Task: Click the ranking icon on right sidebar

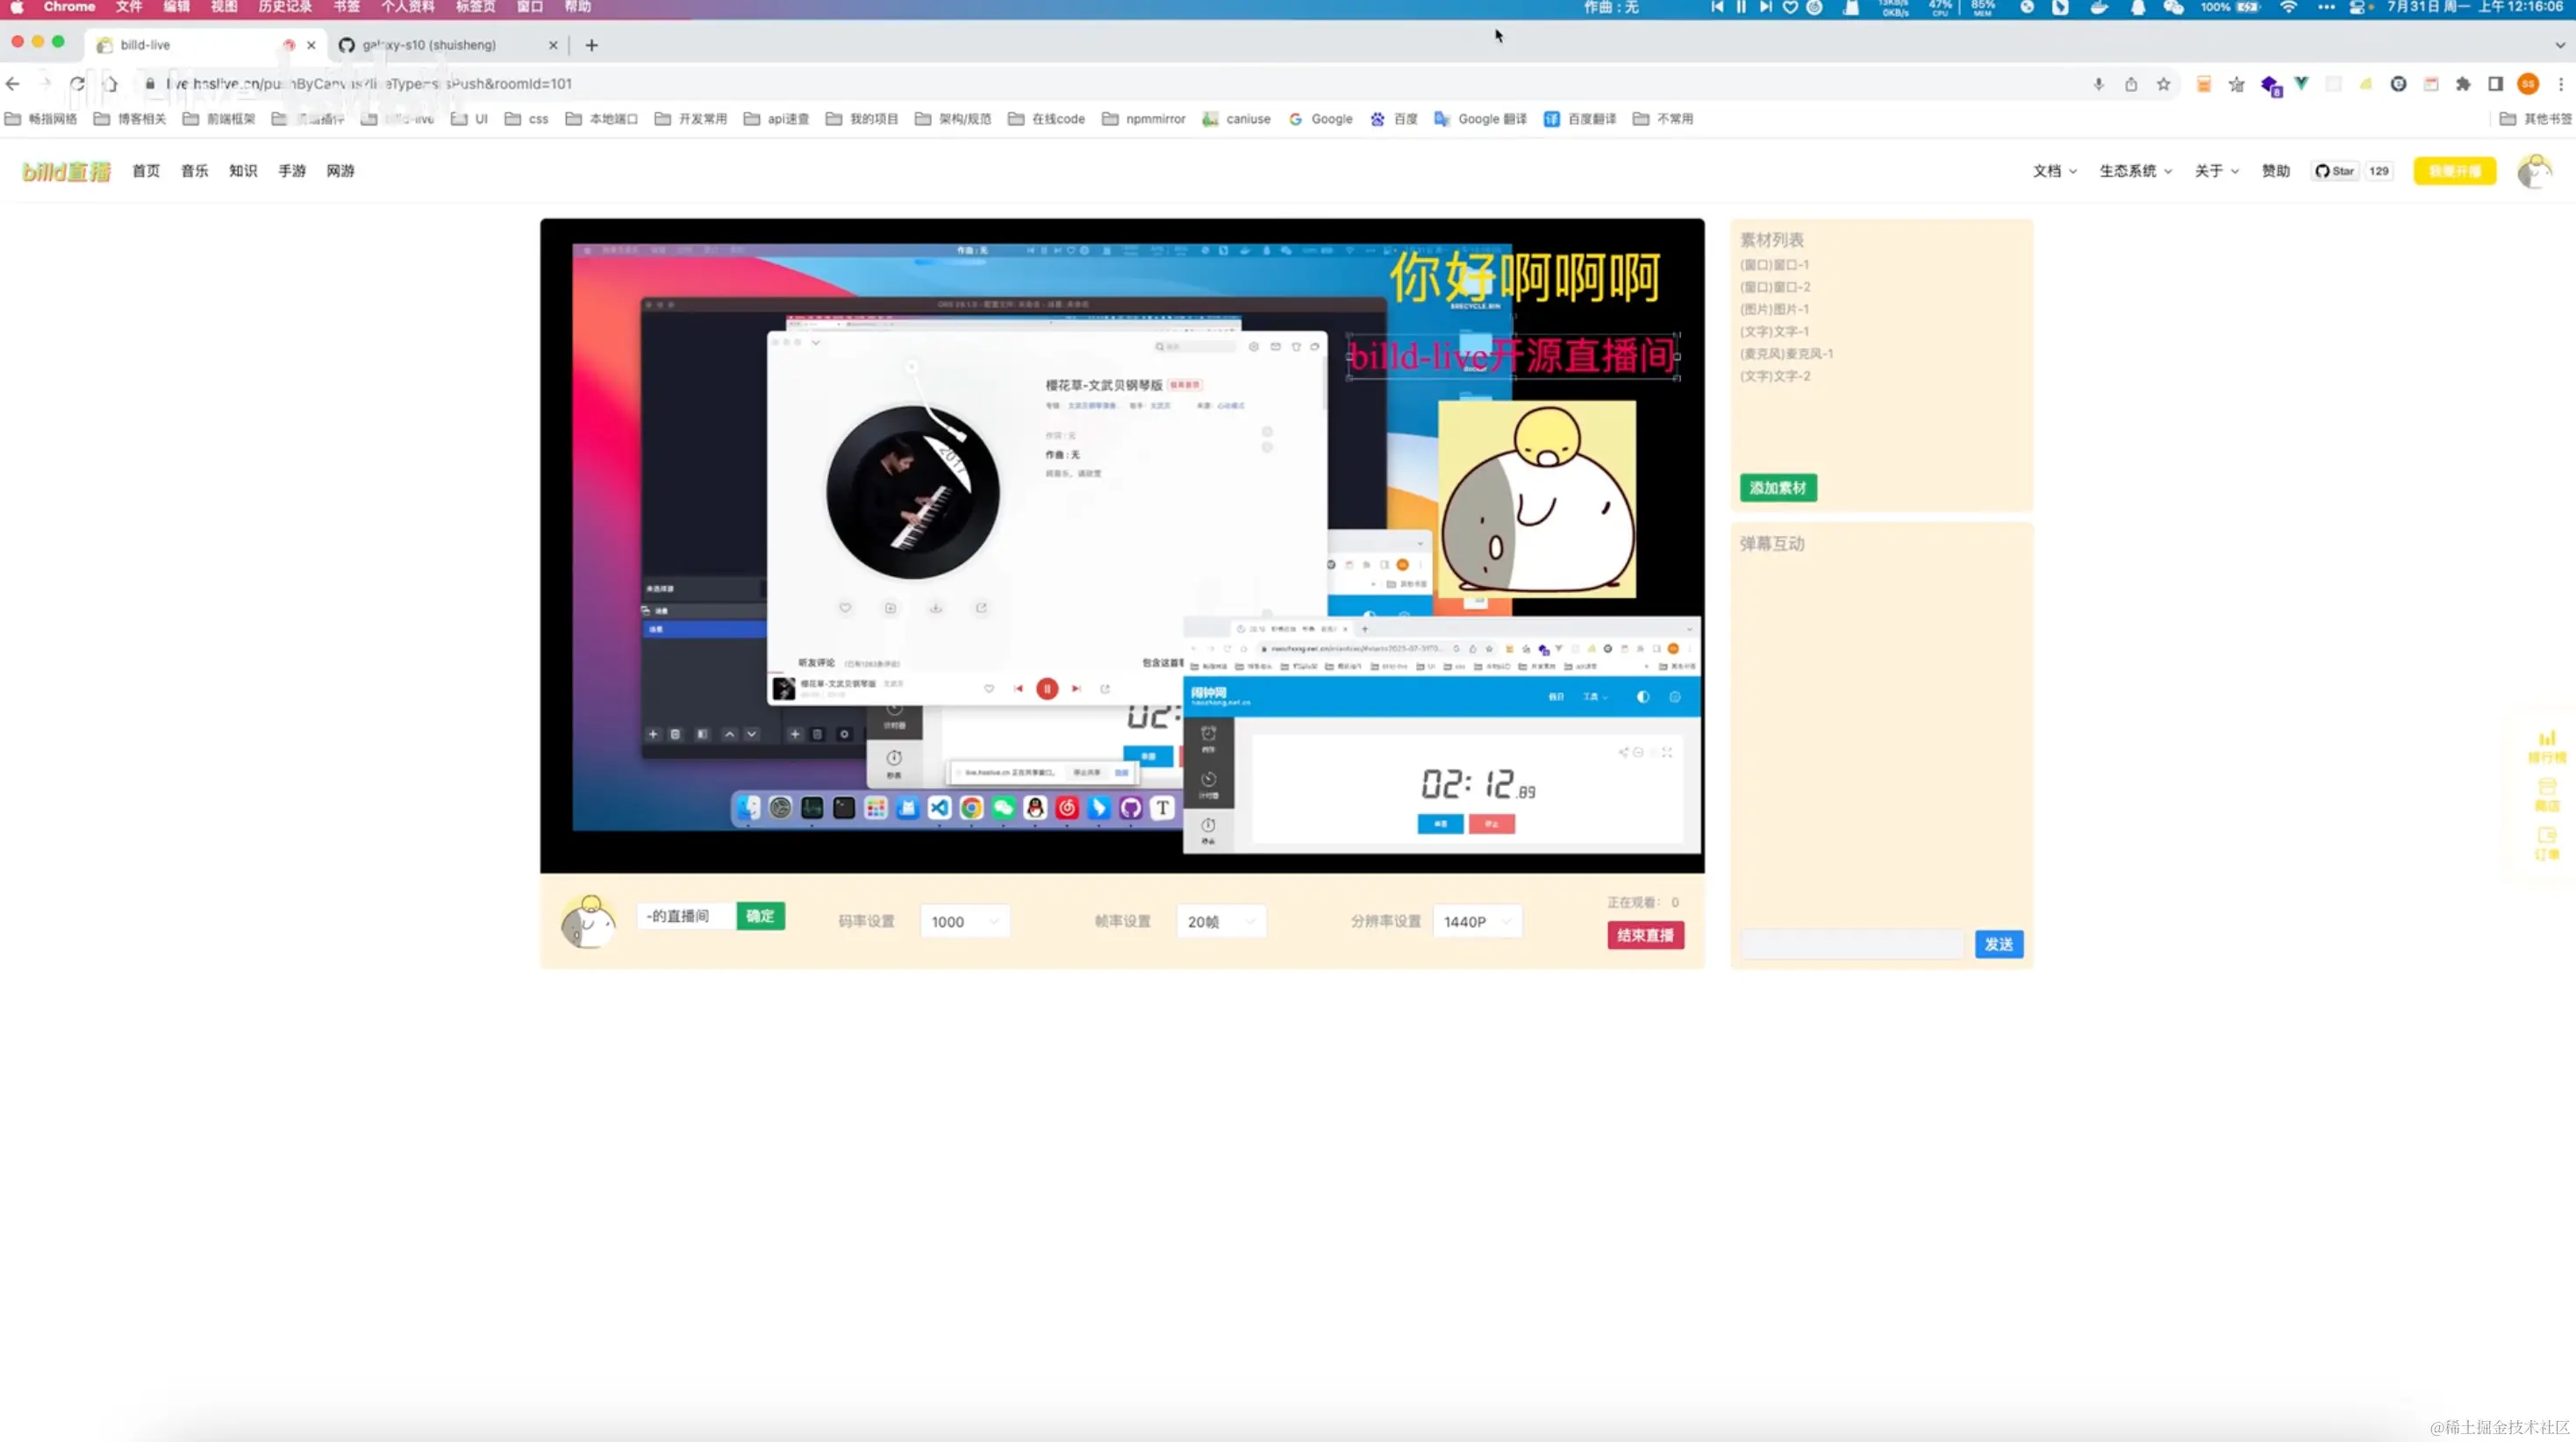Action: [x=2547, y=746]
